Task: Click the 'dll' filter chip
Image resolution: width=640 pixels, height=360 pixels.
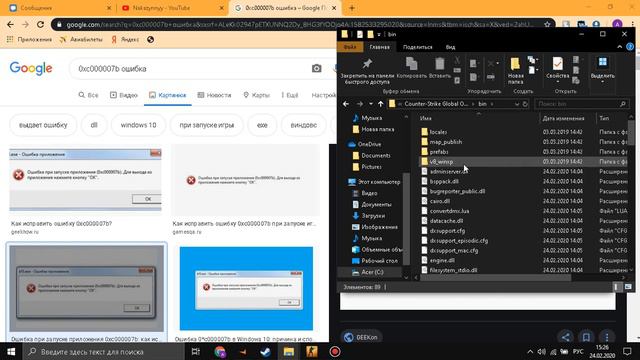Action: point(94,125)
